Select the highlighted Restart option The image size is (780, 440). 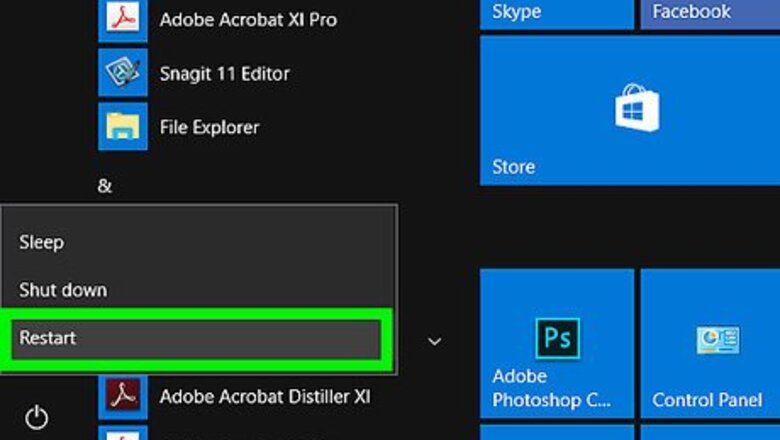coord(197,338)
